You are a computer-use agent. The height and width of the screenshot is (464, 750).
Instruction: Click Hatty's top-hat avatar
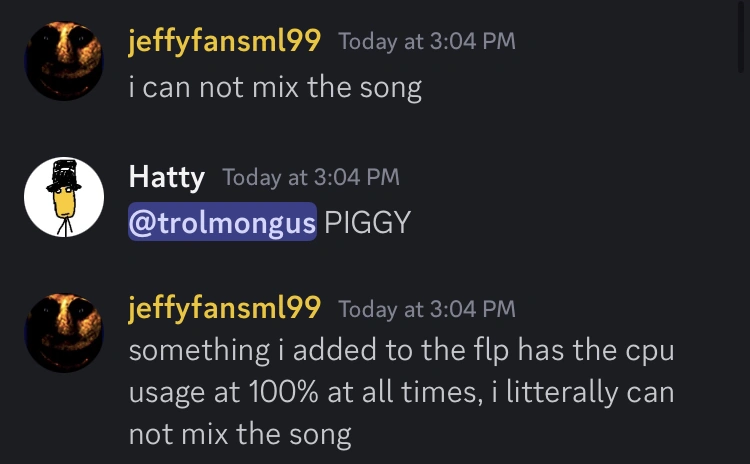[x=64, y=197]
